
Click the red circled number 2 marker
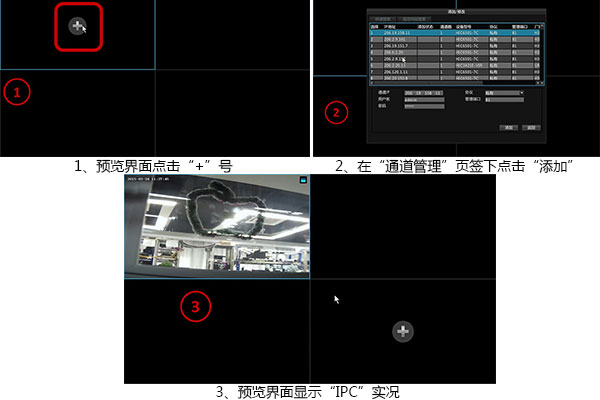point(338,112)
